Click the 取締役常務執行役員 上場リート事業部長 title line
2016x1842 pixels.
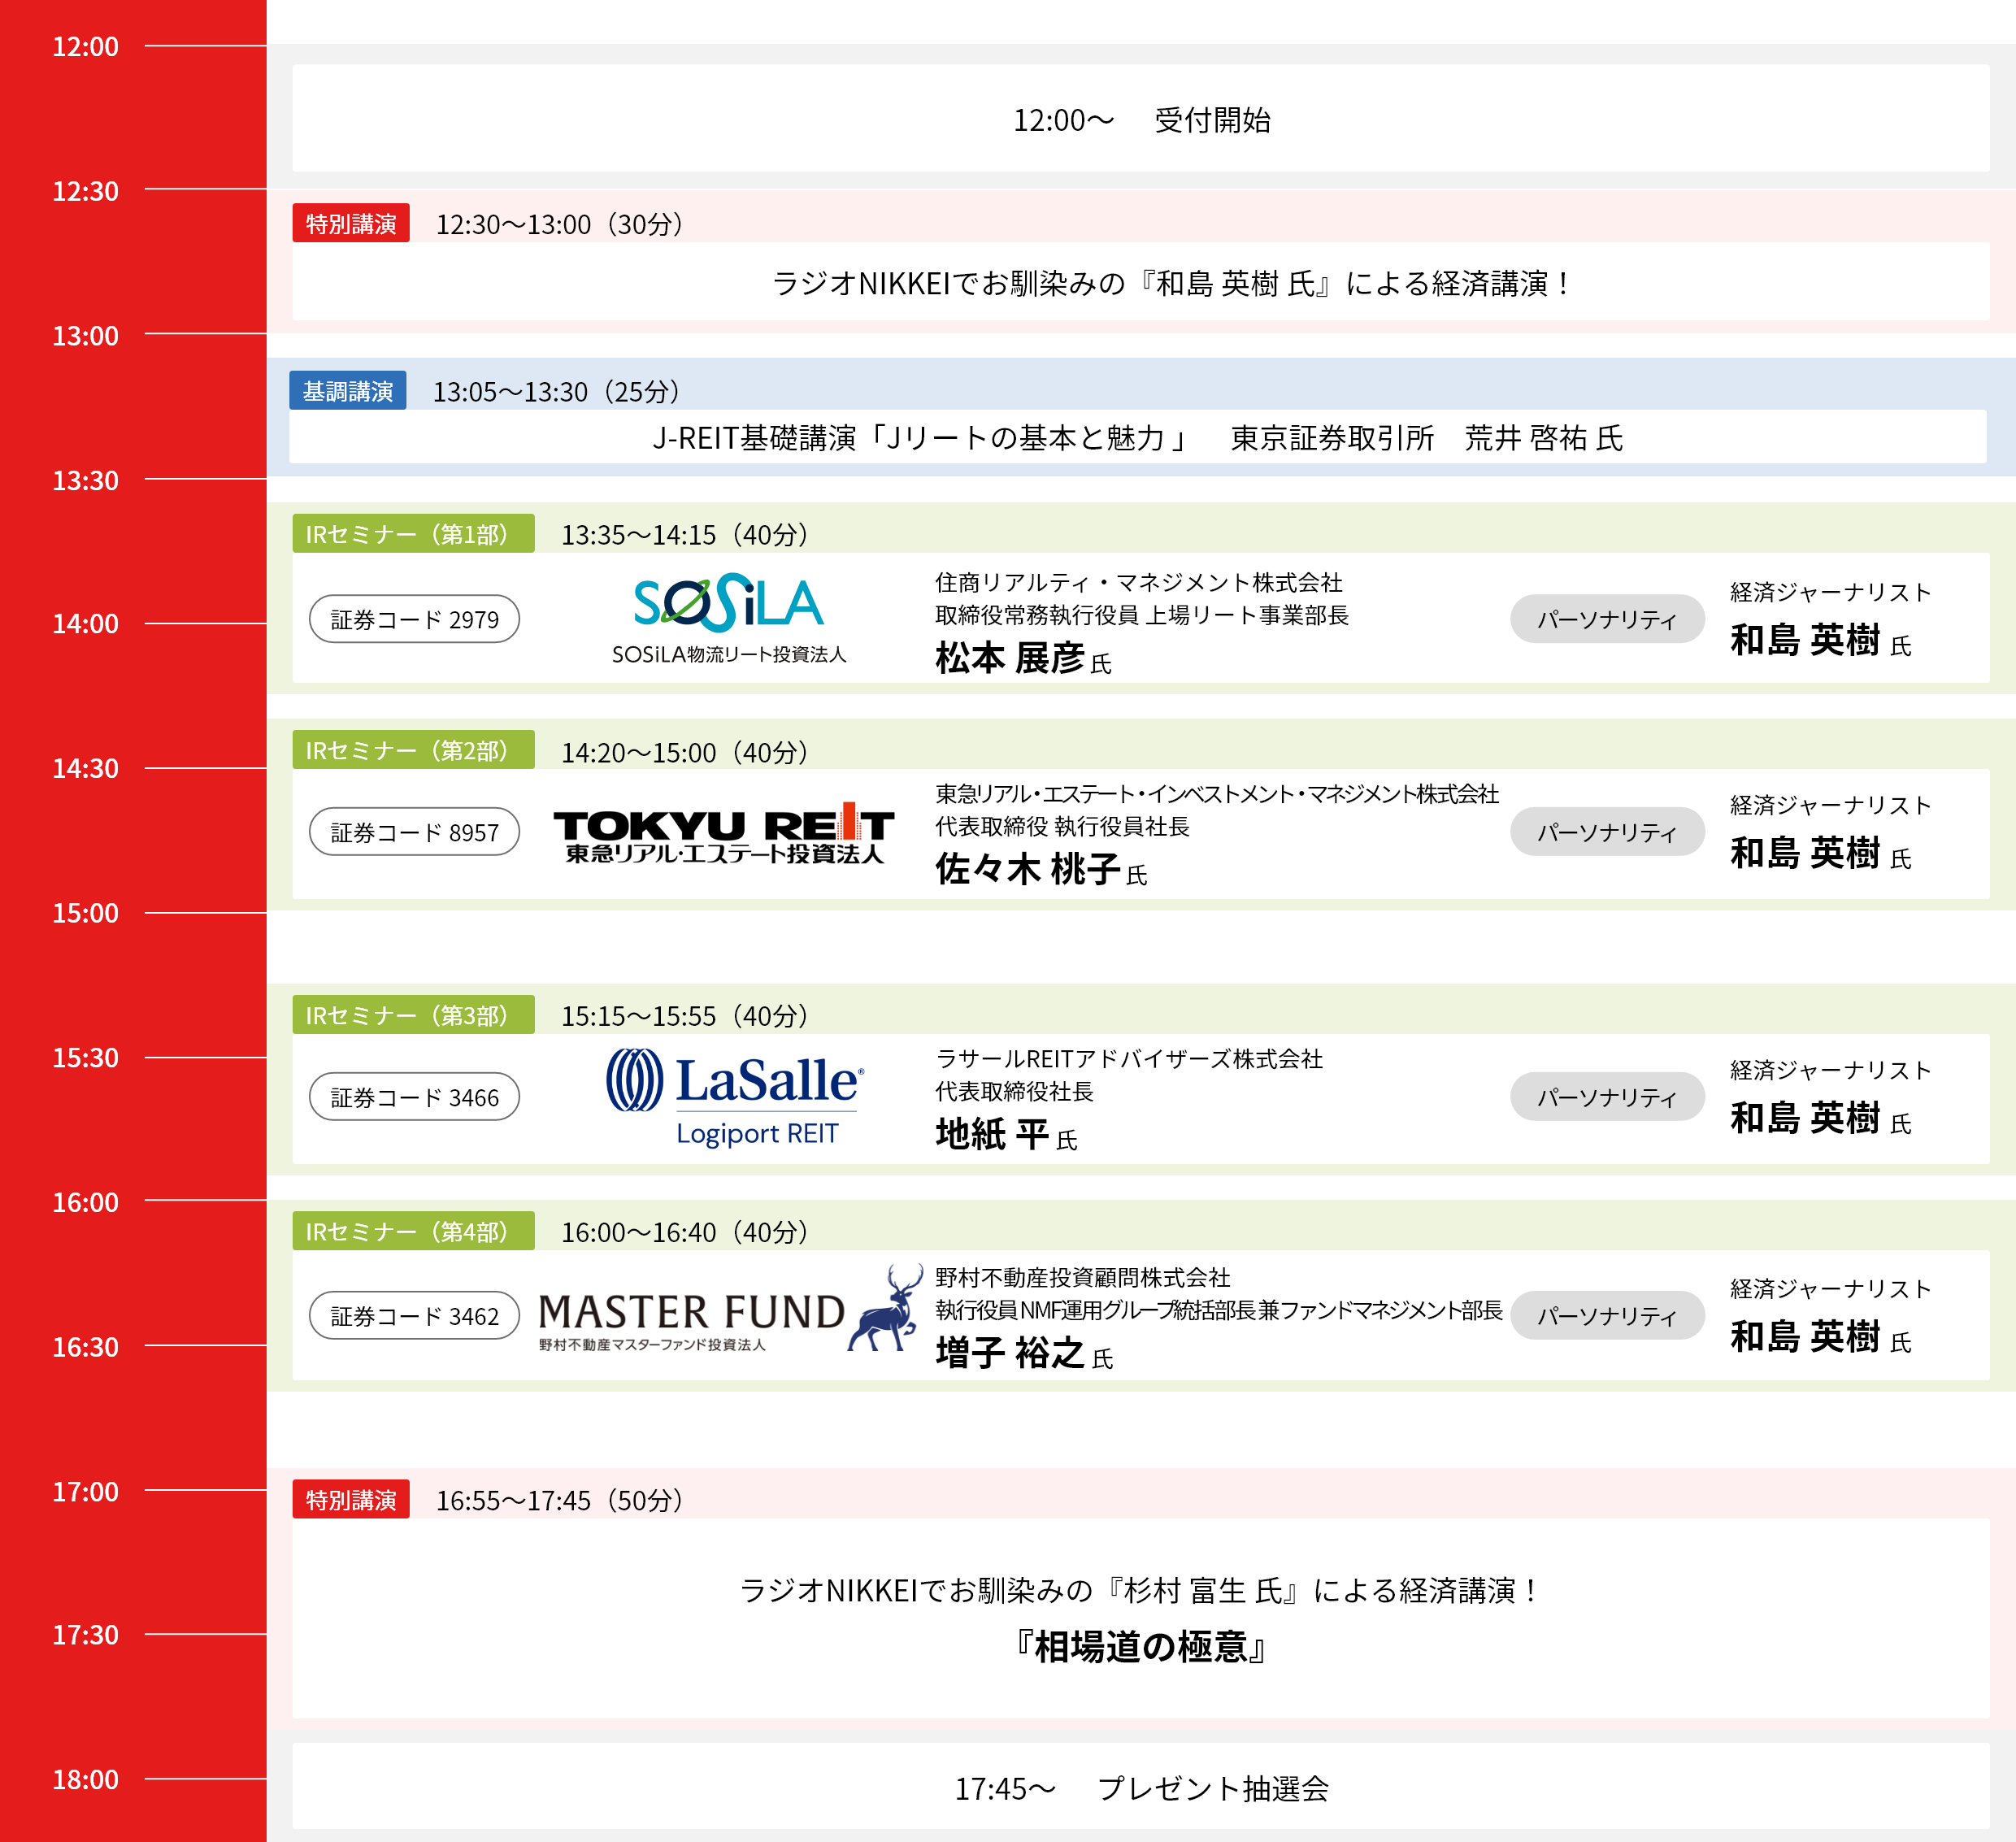tap(1142, 615)
